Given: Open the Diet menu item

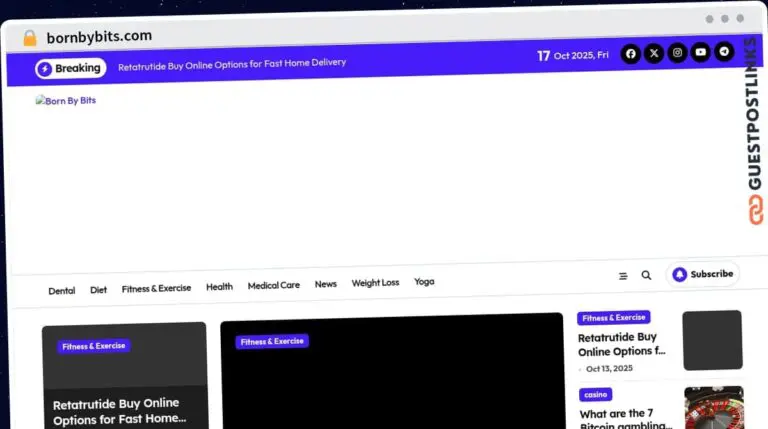Looking at the screenshot, I should 98,290.
